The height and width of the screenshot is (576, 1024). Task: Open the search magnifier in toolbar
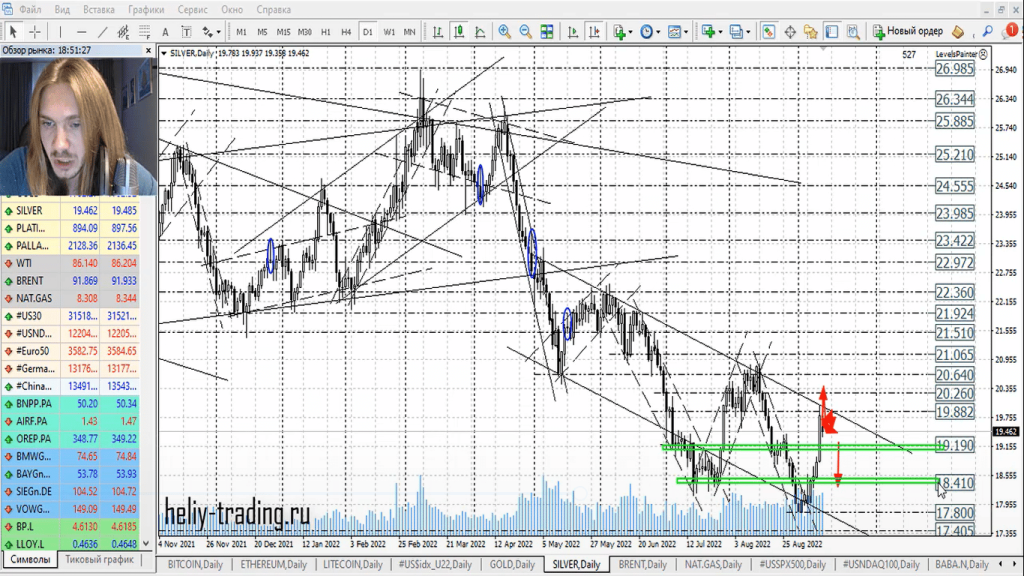point(987,31)
